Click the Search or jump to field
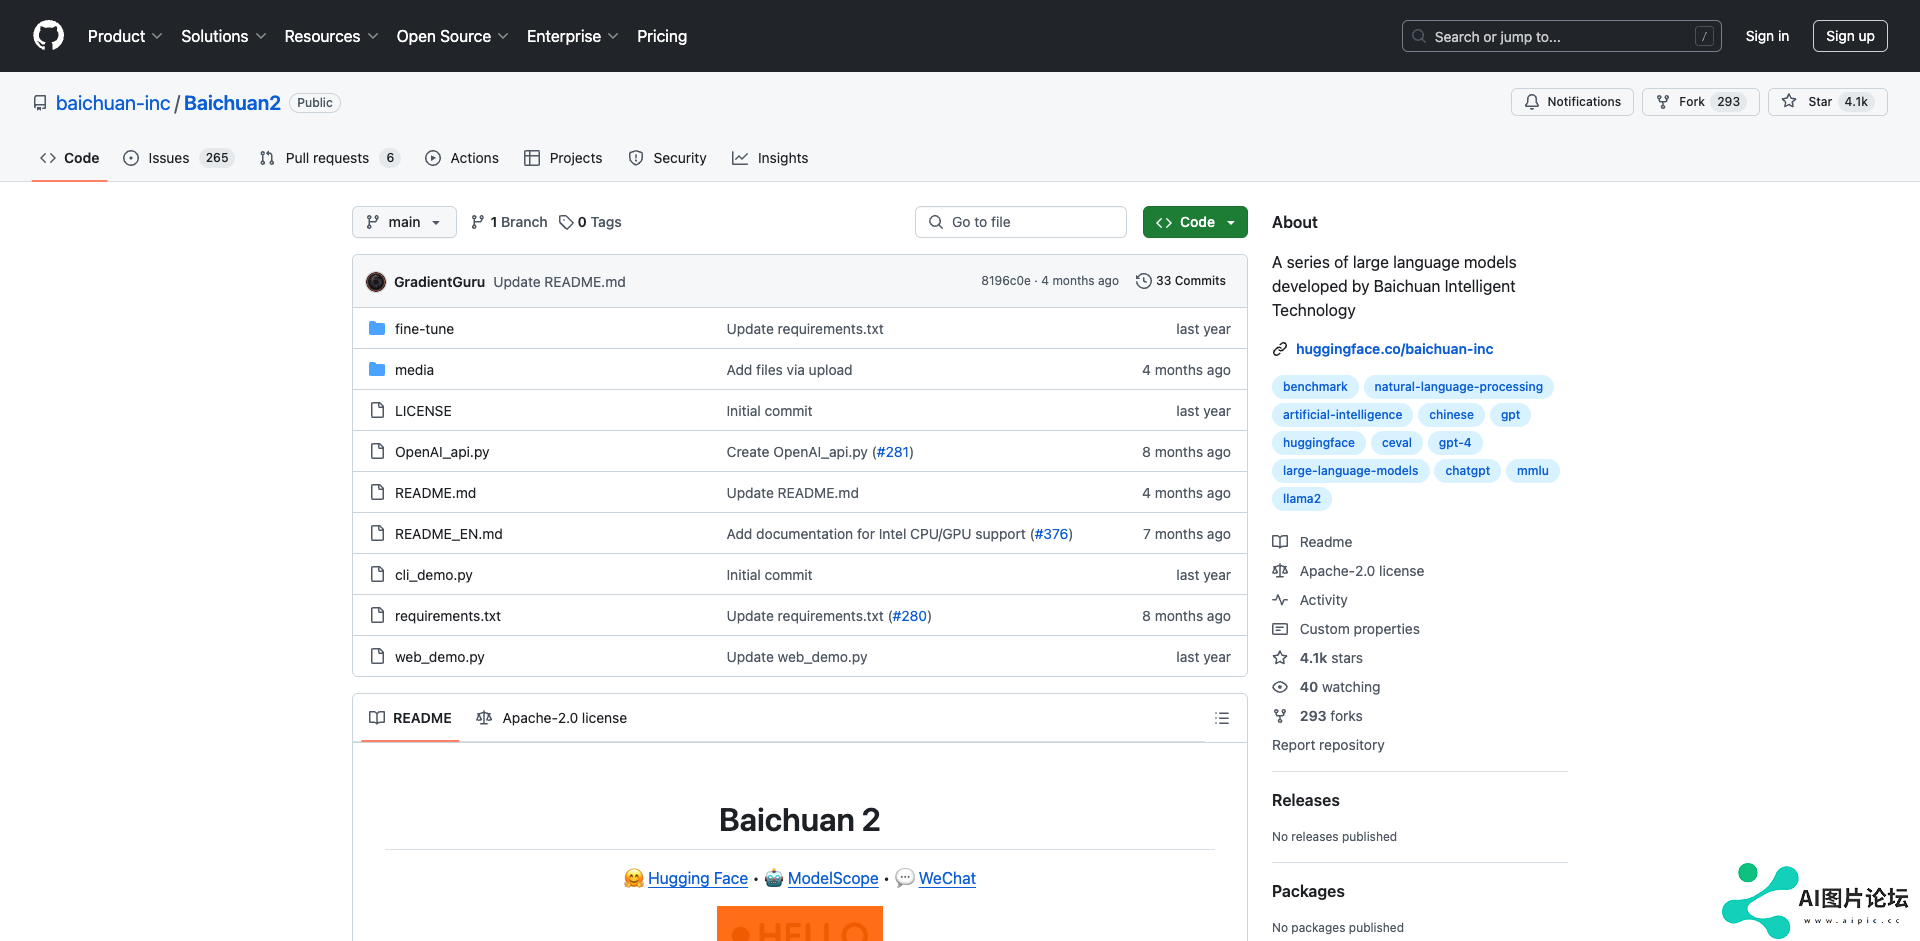Image resolution: width=1920 pixels, height=941 pixels. 1562,36
